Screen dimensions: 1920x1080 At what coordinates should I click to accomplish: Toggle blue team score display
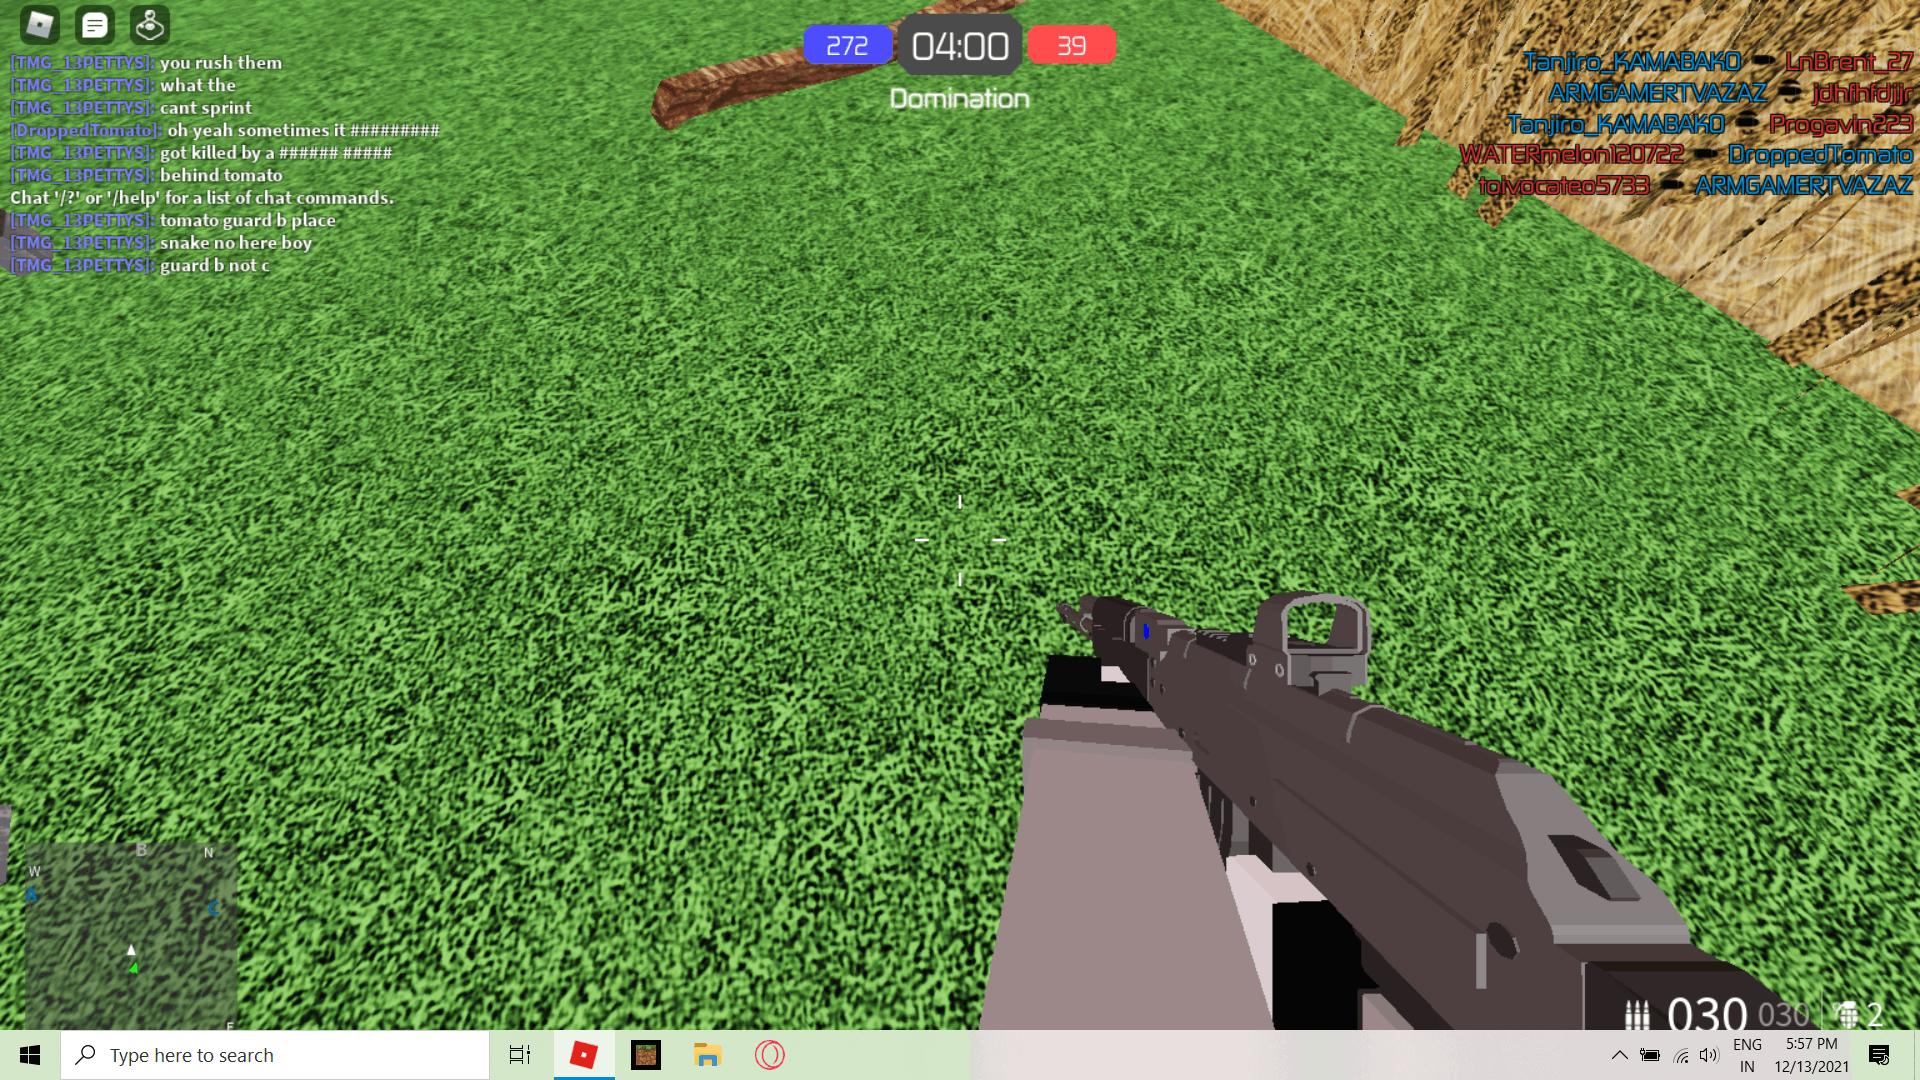coord(845,44)
